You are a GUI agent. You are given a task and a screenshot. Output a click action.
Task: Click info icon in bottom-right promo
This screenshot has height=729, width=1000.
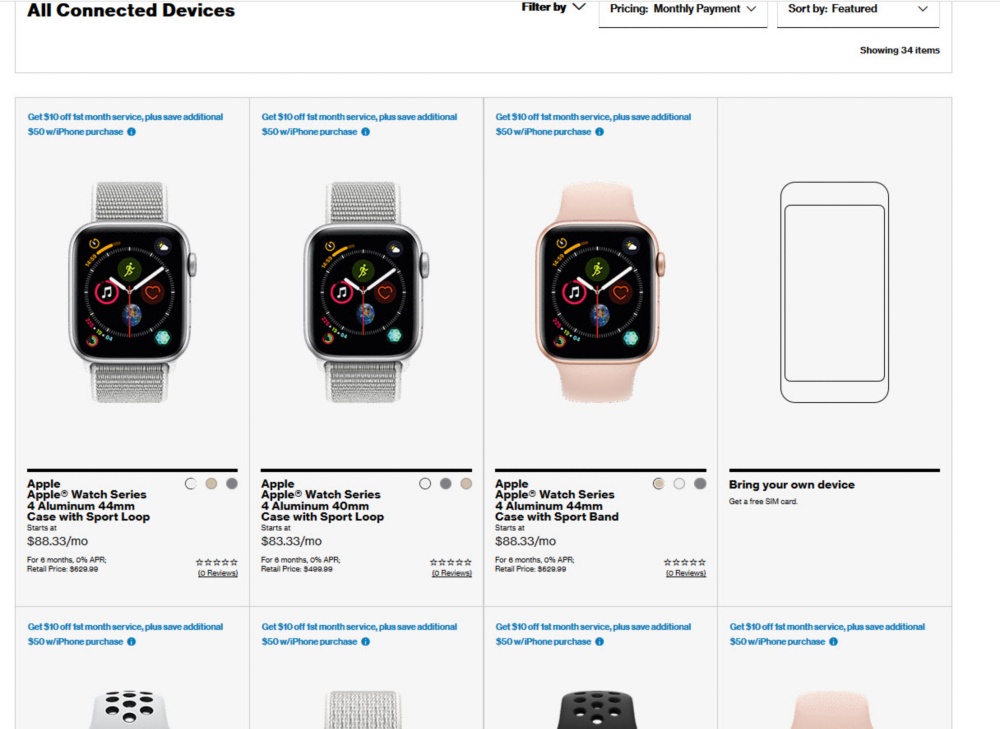833,642
